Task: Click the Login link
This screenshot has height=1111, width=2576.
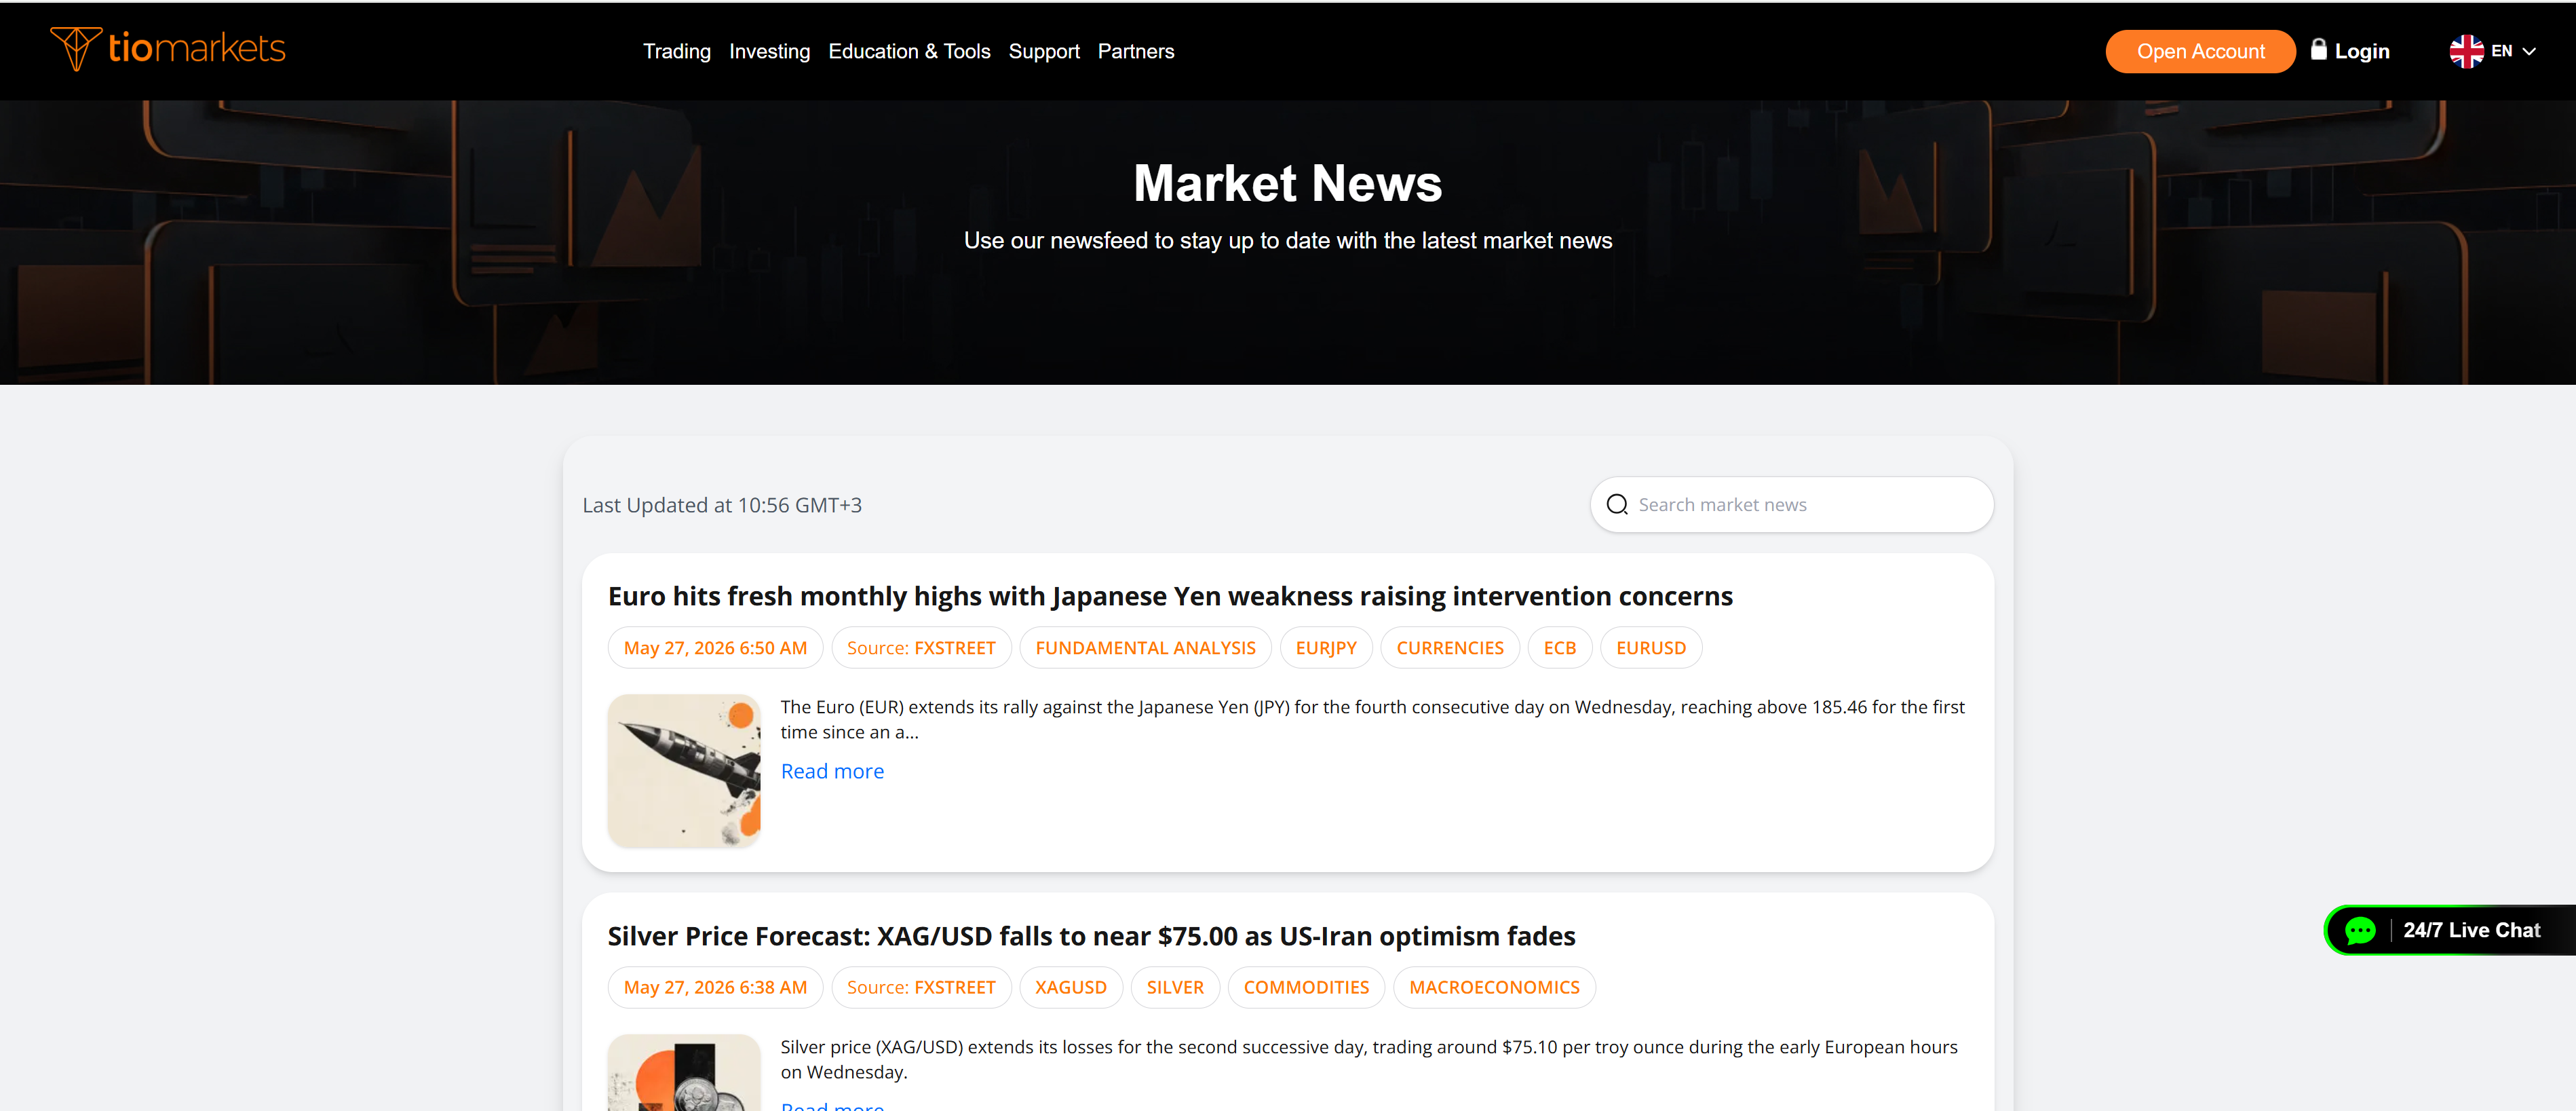Action: 2361,51
